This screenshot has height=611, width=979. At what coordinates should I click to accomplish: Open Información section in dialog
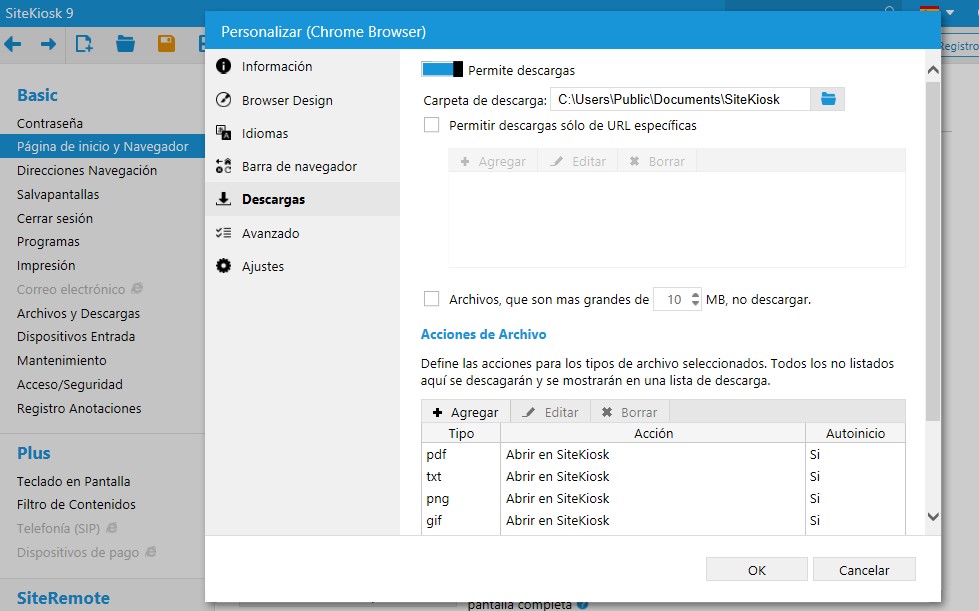[277, 67]
